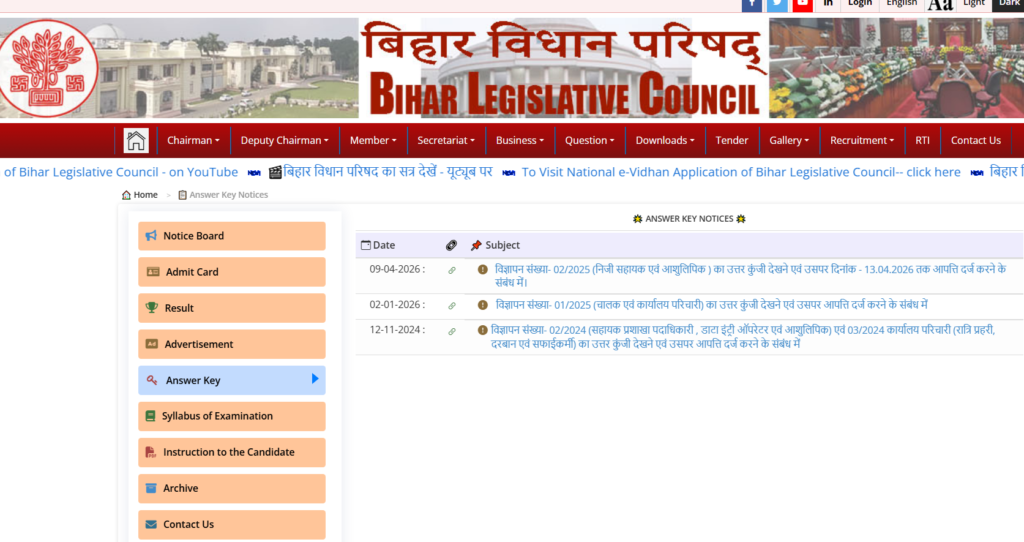The width and height of the screenshot is (1024, 542).
Task: Click the book icon on Syllabus of Examination
Action: [150, 416]
